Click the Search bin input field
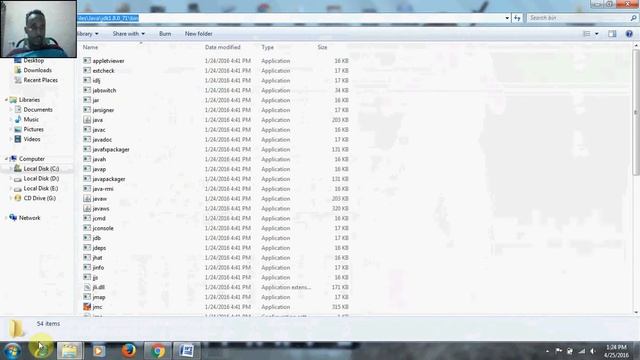The height and width of the screenshot is (360, 640). tap(579, 18)
